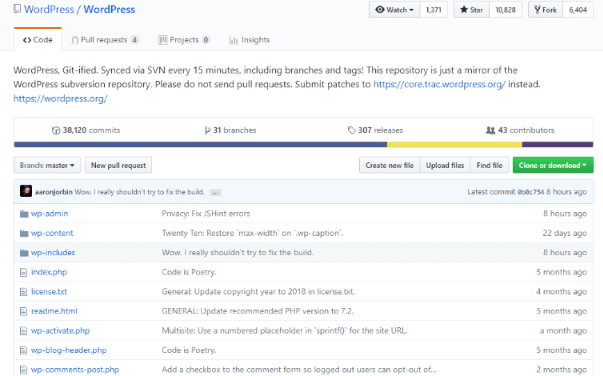Open the WordPress owner link in the header

(49, 10)
